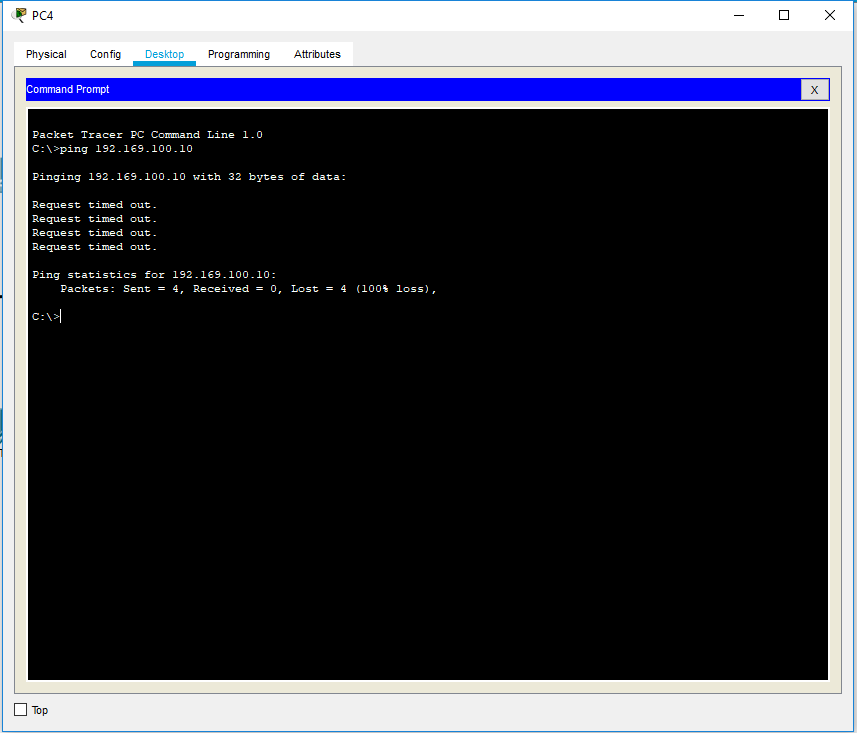Select the Desktop tab

click(x=164, y=55)
